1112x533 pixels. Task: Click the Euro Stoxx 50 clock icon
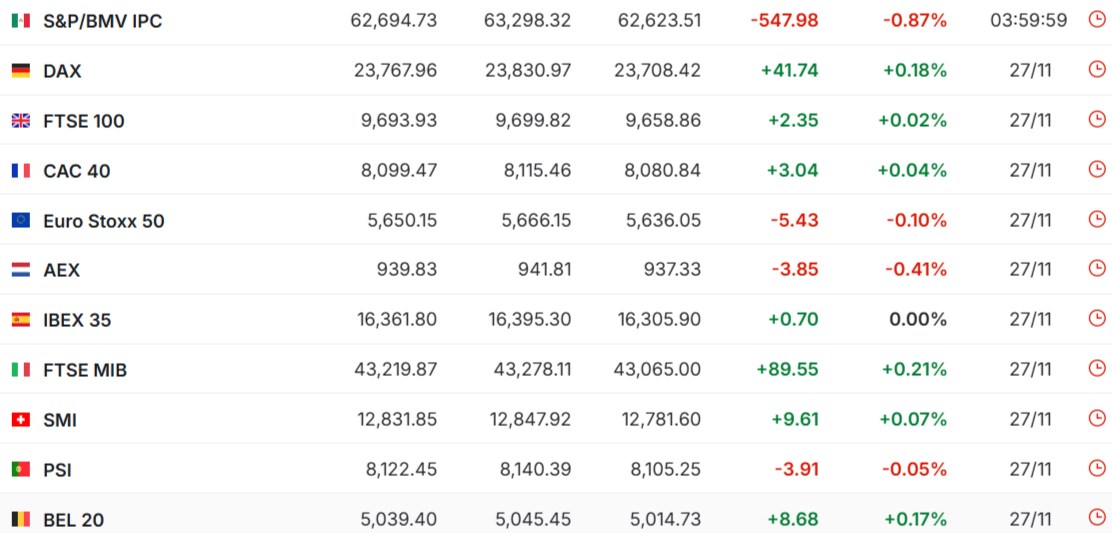click(1096, 220)
